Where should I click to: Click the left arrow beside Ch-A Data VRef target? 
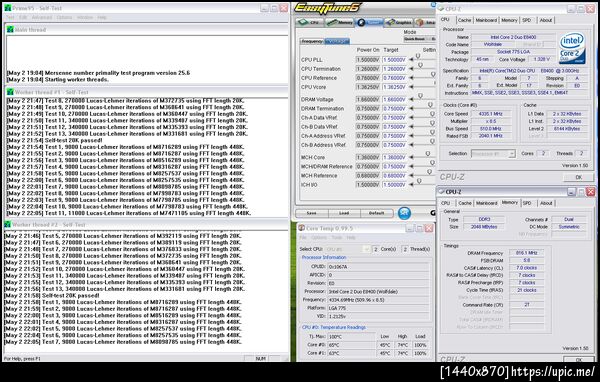411,118
